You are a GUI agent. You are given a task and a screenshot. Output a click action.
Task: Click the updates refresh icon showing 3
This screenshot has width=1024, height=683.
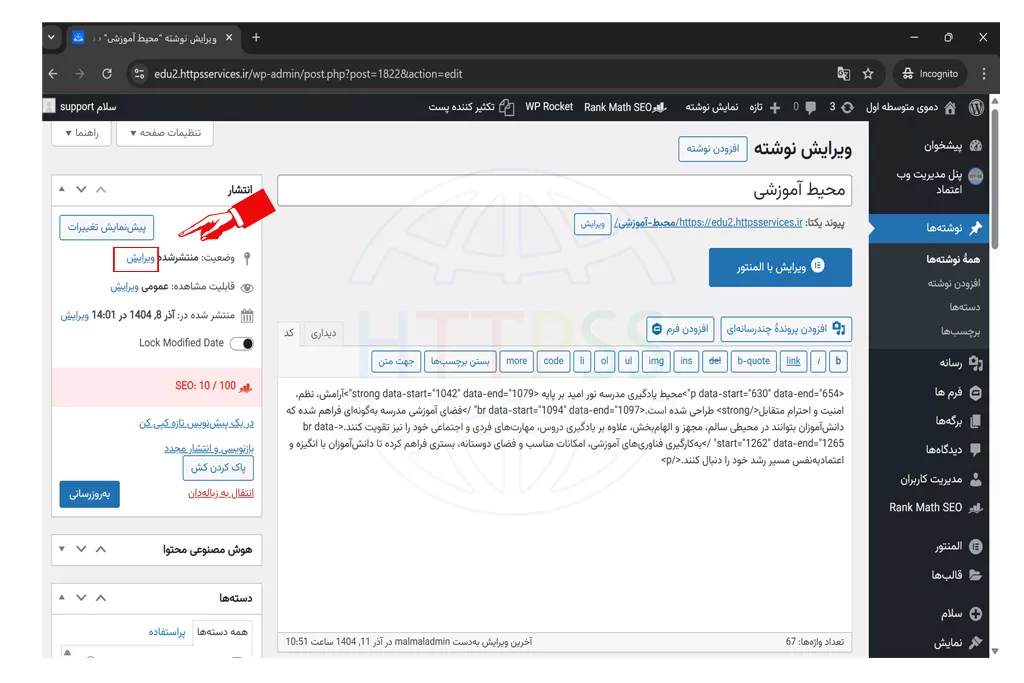(x=847, y=107)
